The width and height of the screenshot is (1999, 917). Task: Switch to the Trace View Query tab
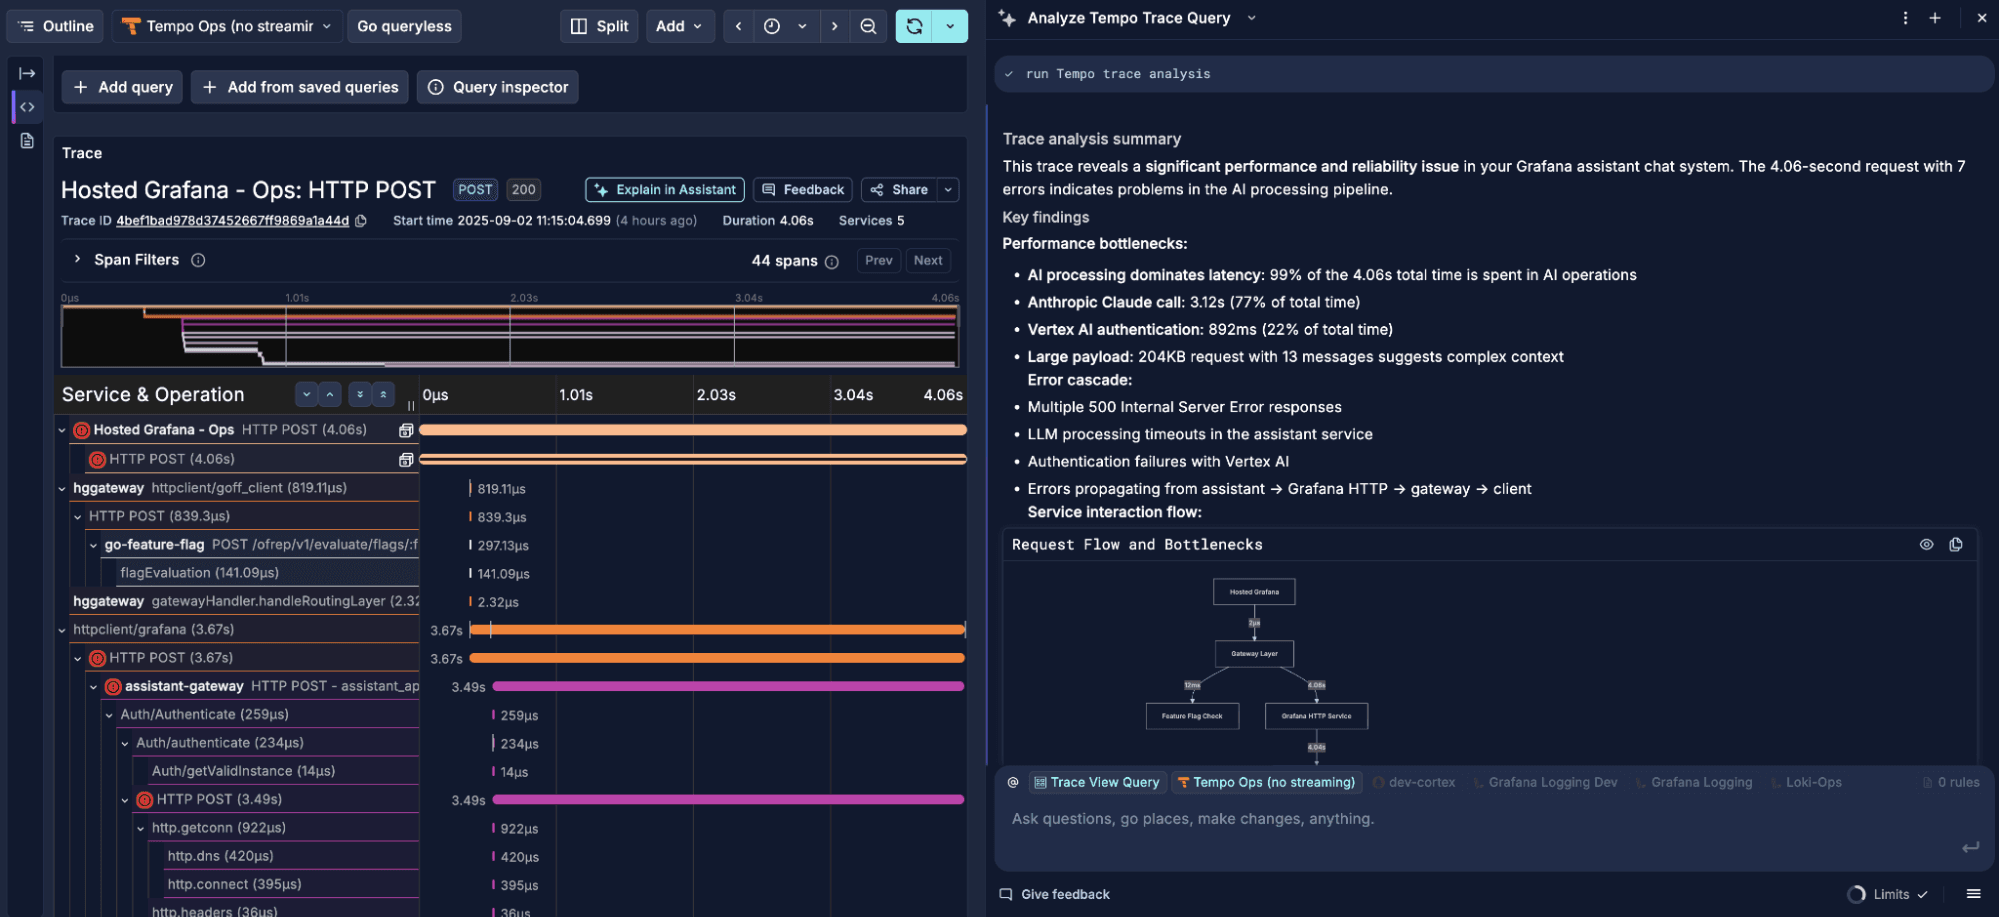tap(1097, 782)
